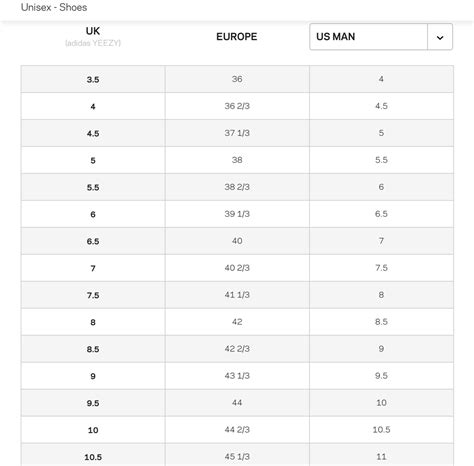
Task: Click the Unisex - Shoes heading
Action: [54, 7]
